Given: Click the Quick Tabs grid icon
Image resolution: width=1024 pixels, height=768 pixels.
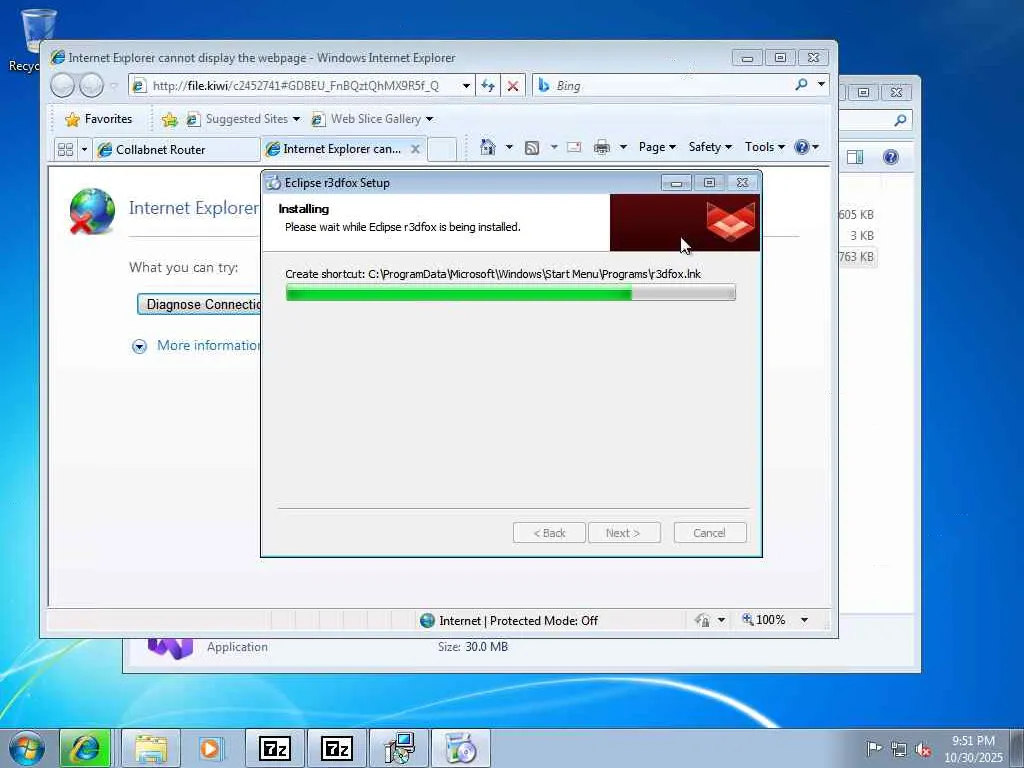Looking at the screenshot, I should pos(65,150).
